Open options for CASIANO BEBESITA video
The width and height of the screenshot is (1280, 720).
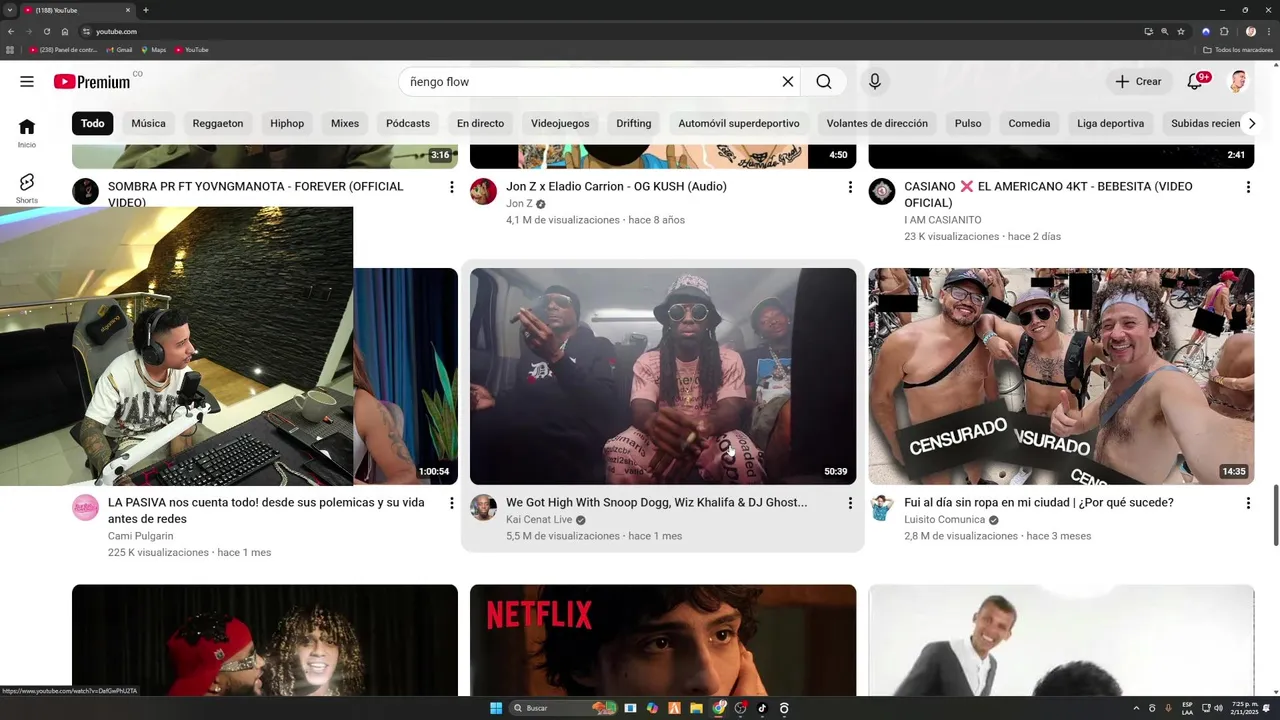1248,187
